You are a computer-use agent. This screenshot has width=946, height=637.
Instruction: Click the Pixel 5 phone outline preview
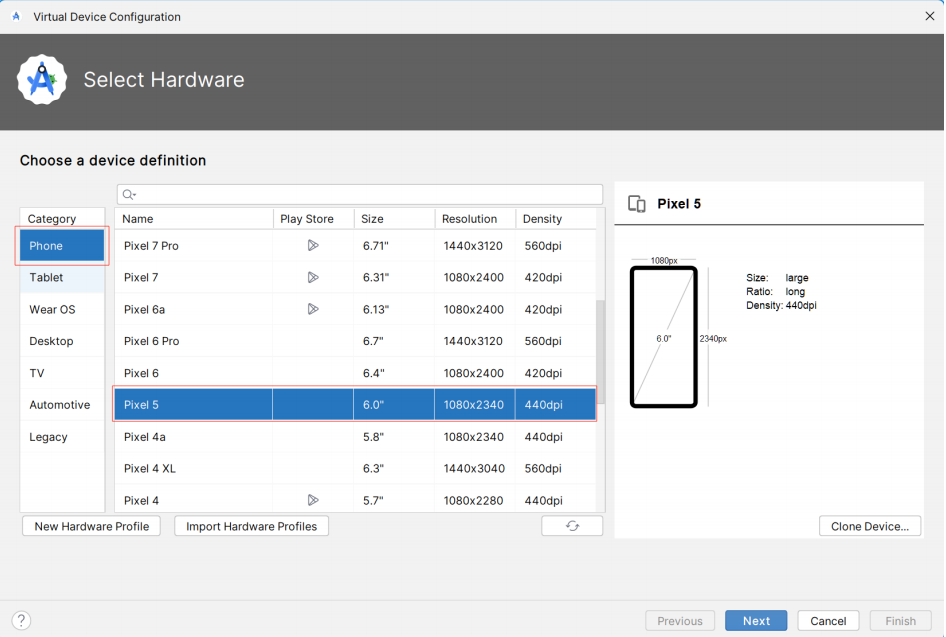(664, 337)
